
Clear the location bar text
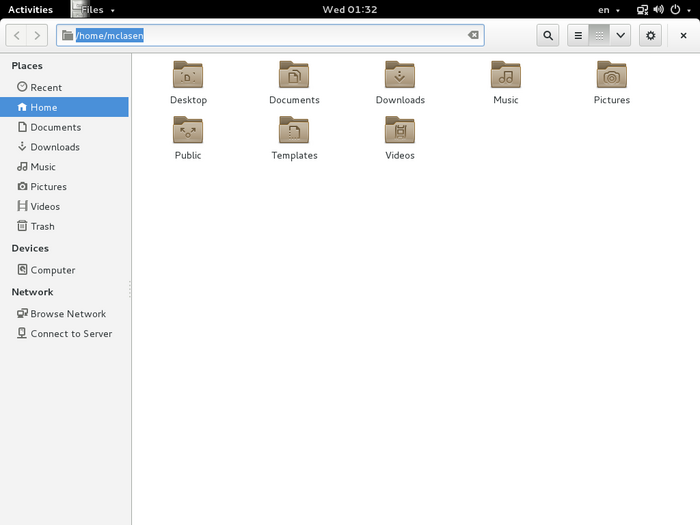pyautogui.click(x=473, y=35)
